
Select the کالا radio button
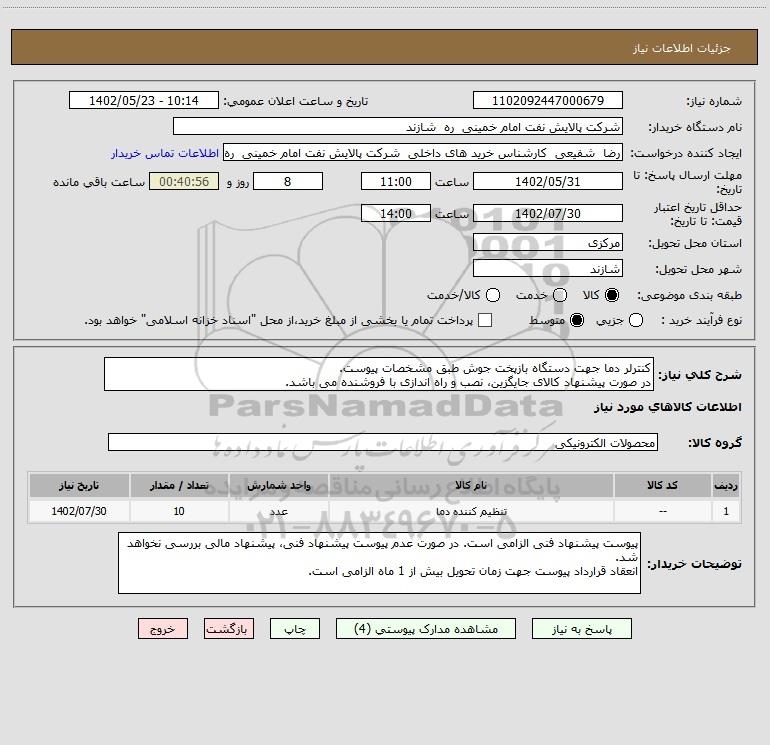tap(612, 295)
